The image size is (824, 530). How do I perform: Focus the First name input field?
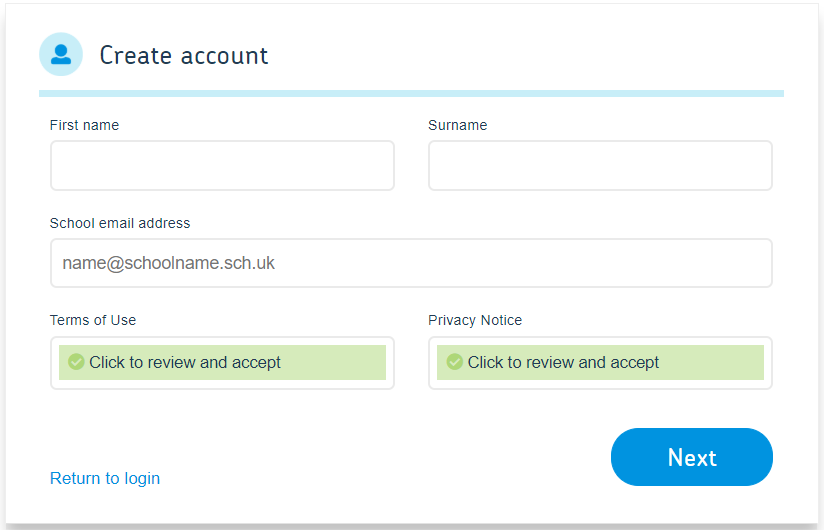[x=222, y=165]
